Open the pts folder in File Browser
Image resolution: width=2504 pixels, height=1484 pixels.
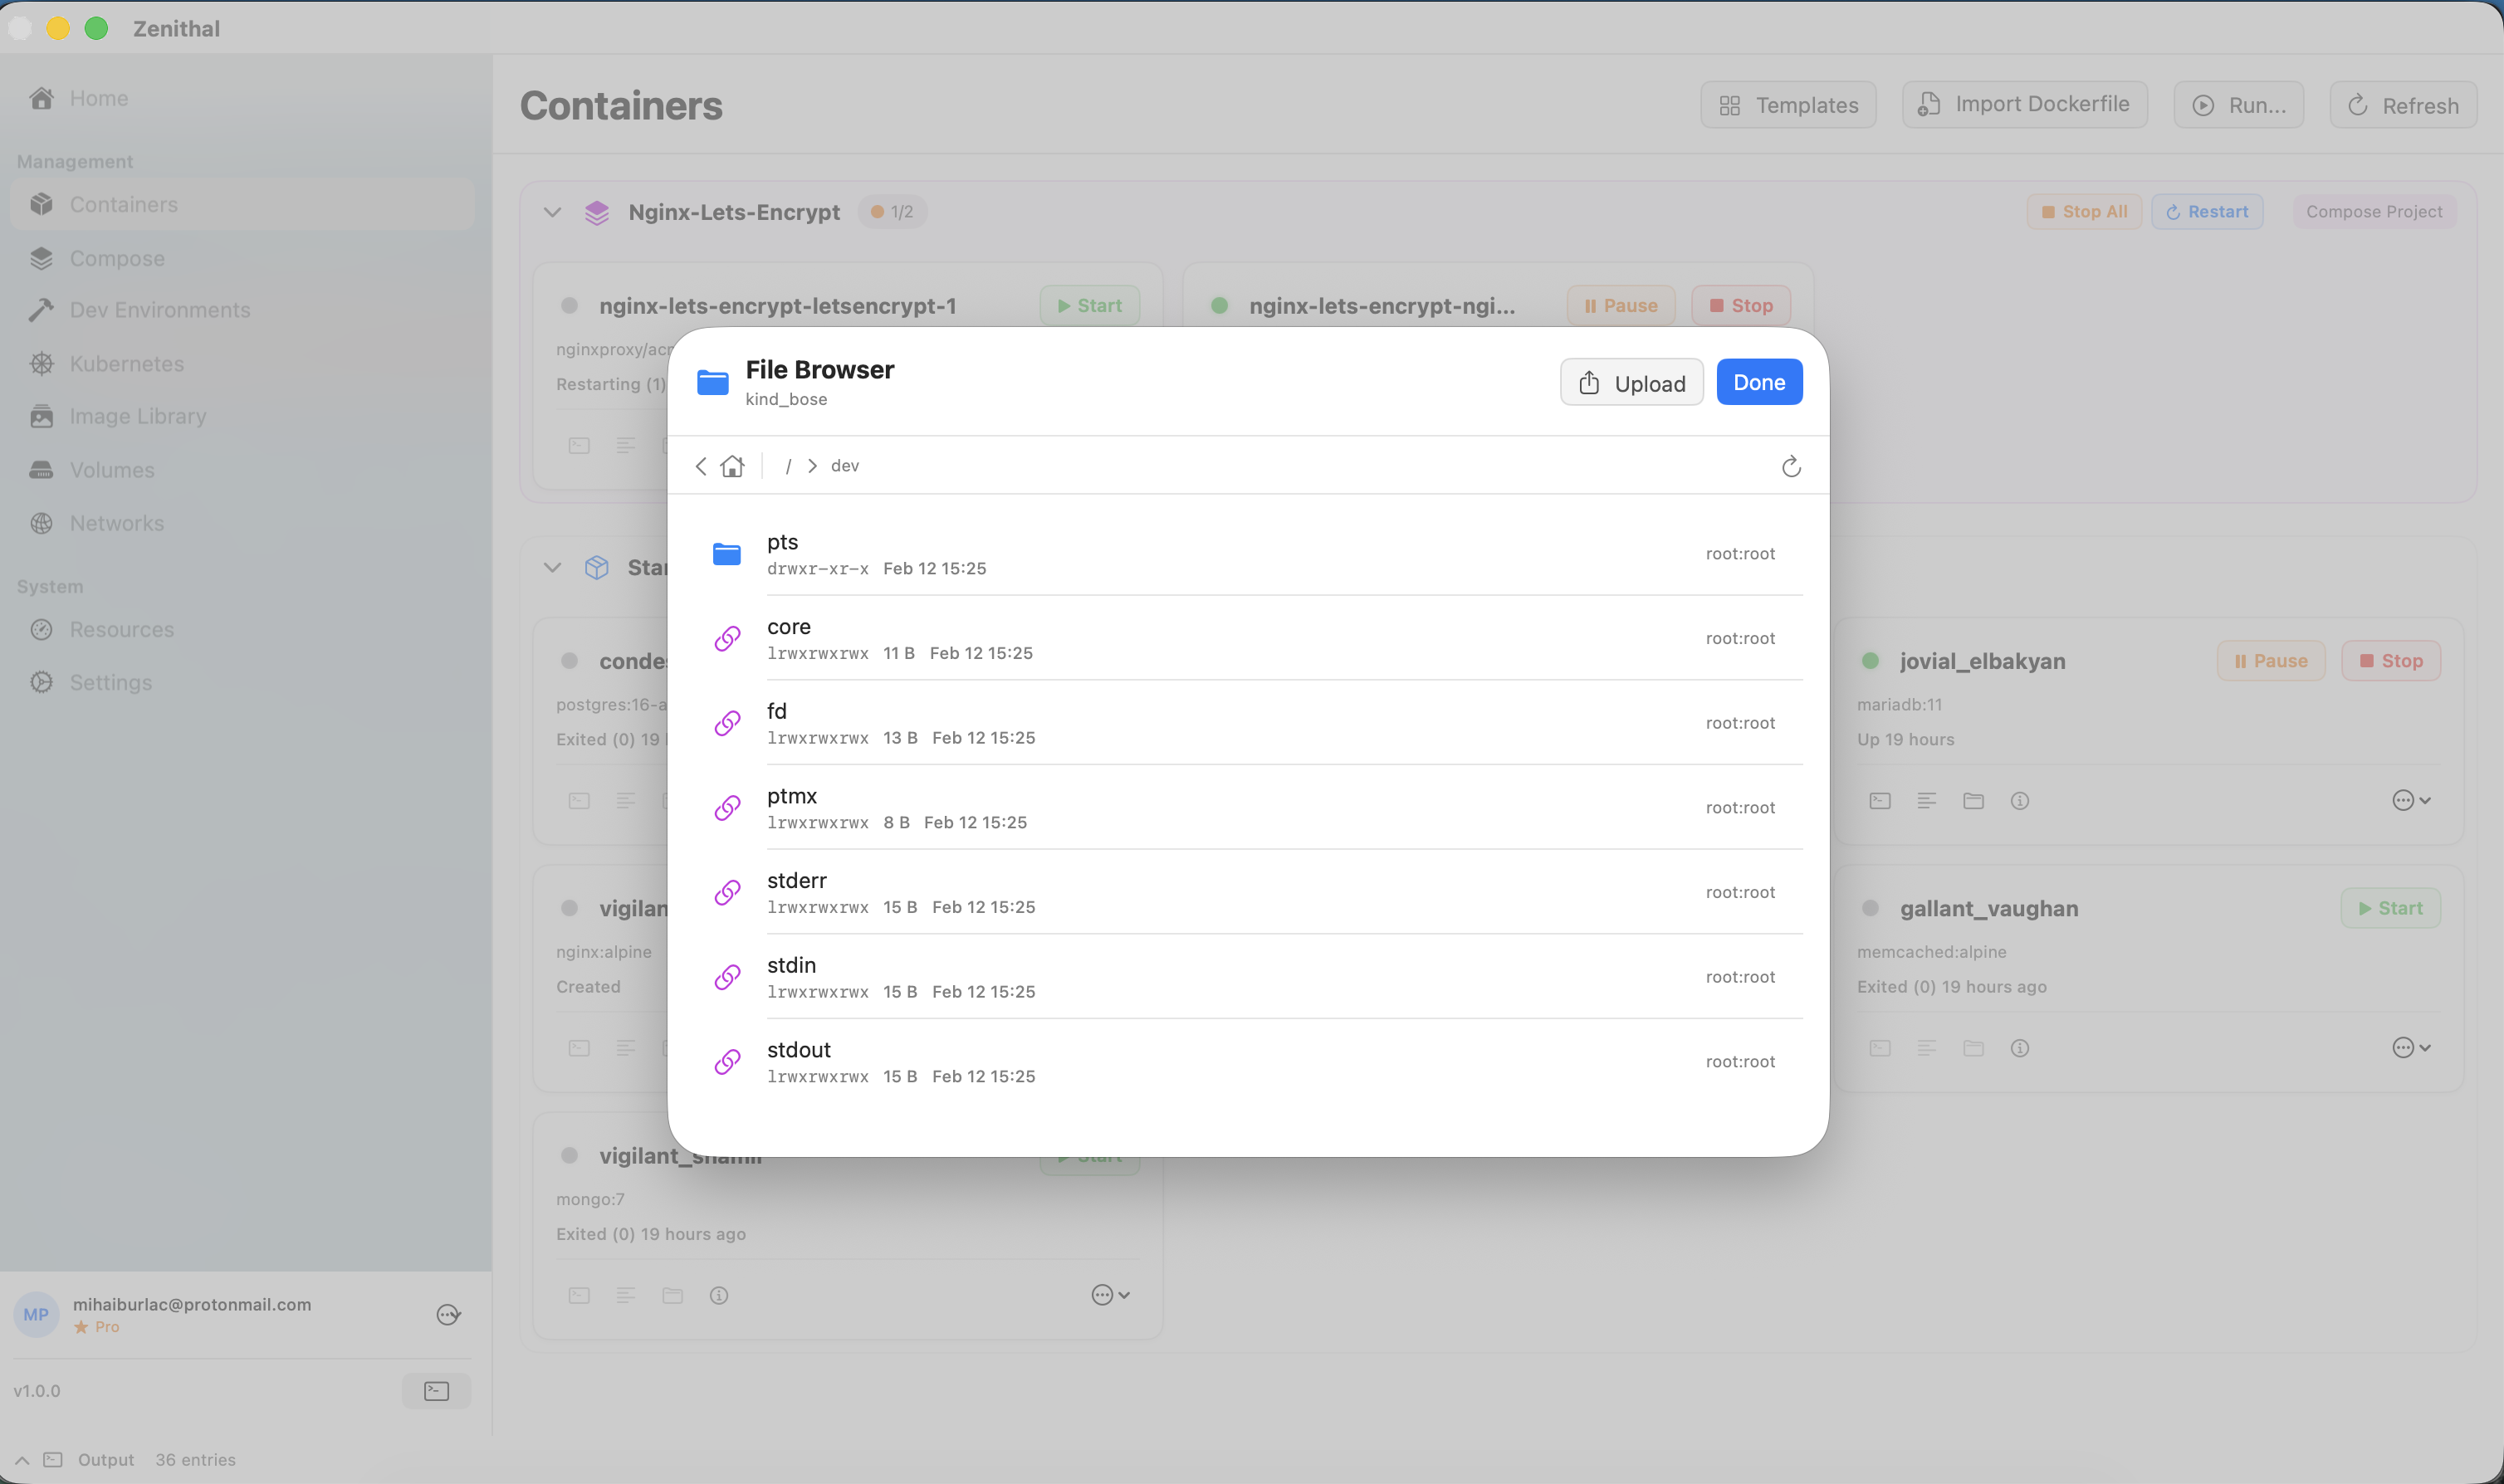[783, 541]
